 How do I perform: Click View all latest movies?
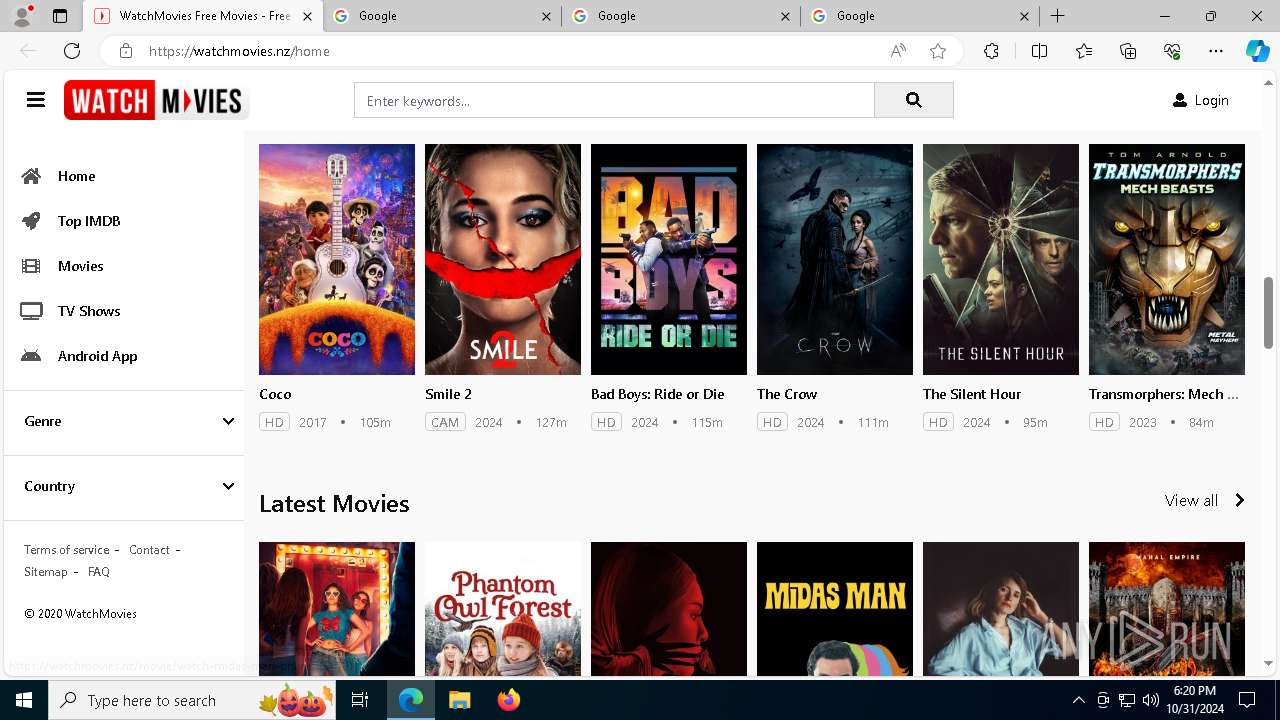pyautogui.click(x=1191, y=500)
